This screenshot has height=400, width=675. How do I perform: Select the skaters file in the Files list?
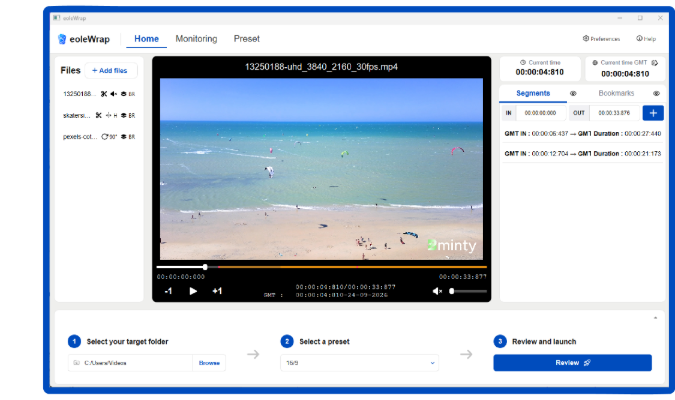77,115
